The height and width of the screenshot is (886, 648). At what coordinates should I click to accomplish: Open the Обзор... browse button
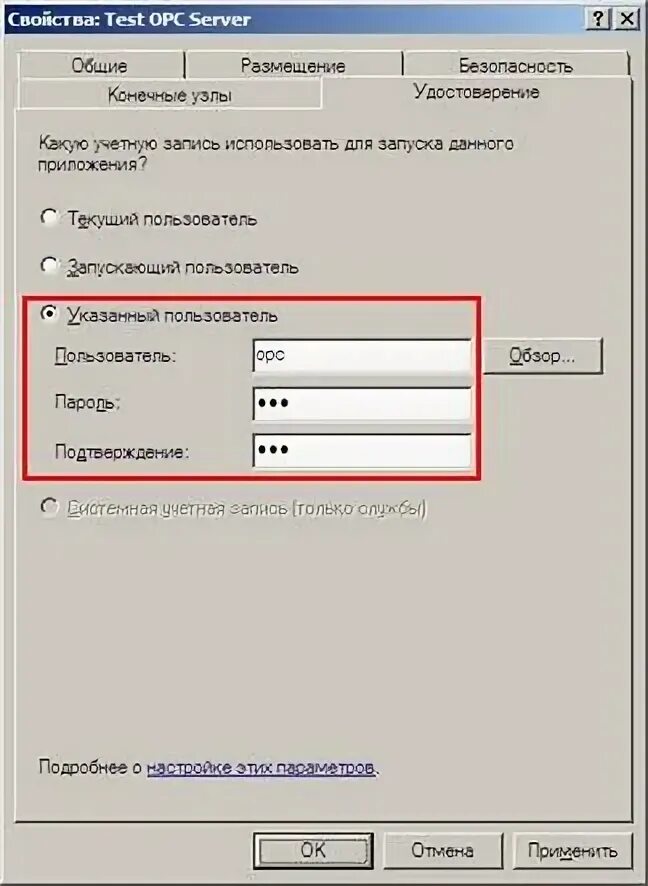pos(543,356)
